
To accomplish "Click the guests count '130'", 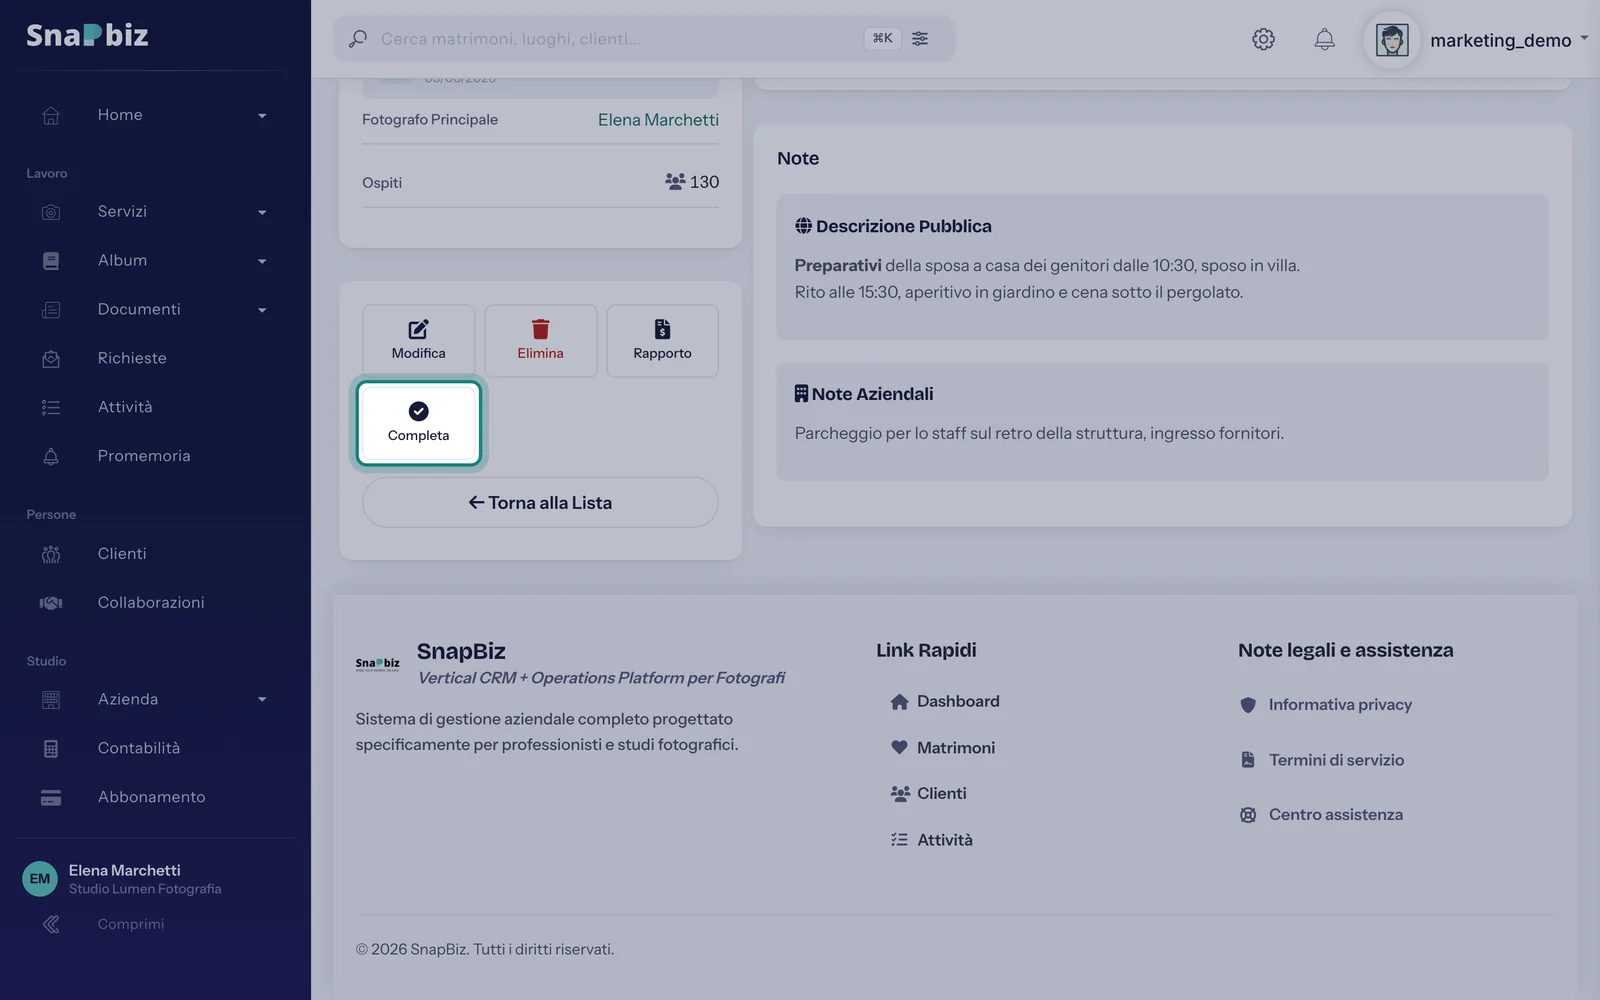I will click(704, 182).
